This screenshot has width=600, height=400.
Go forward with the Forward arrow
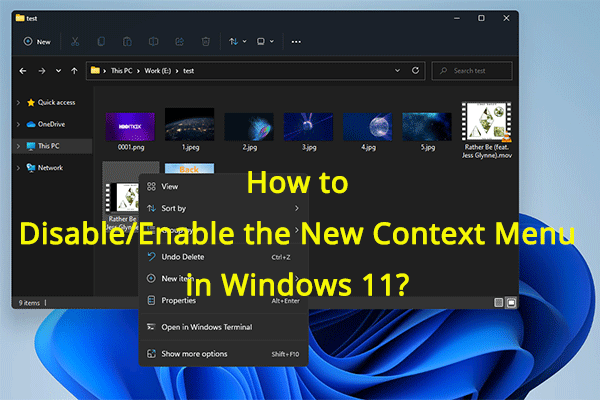pyautogui.click(x=42, y=71)
